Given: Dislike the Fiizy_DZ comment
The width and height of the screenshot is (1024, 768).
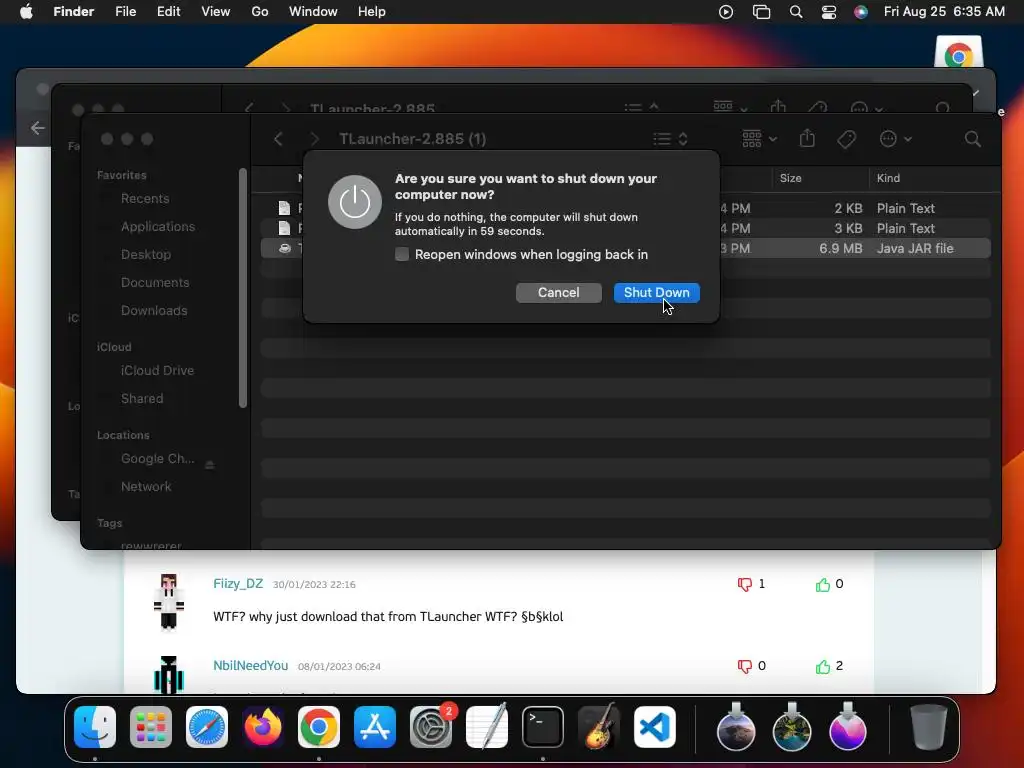Looking at the screenshot, I should [x=744, y=584].
